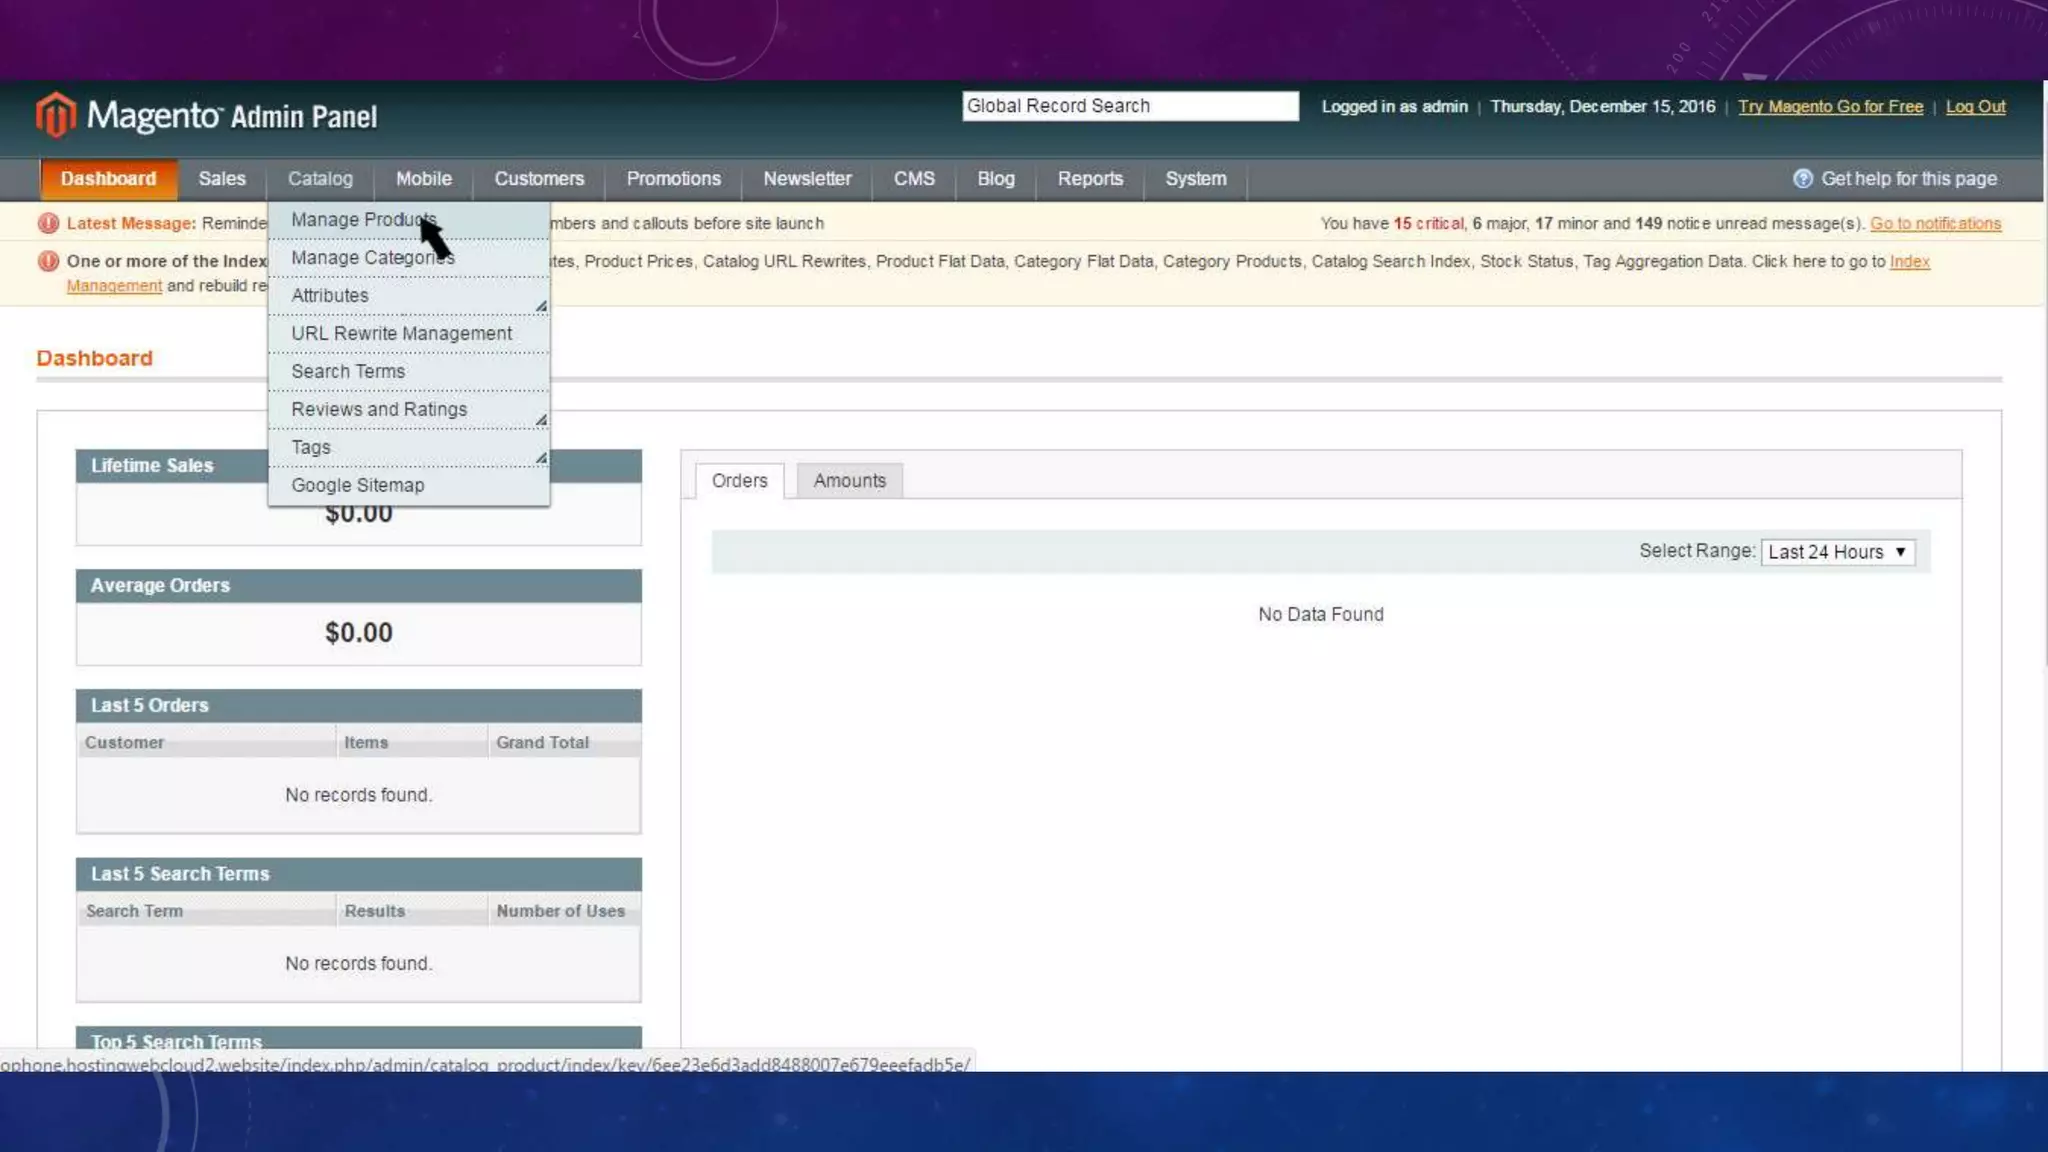Expand the Tags submenu arrow
Screen dimensions: 2048x1152
coord(540,457)
